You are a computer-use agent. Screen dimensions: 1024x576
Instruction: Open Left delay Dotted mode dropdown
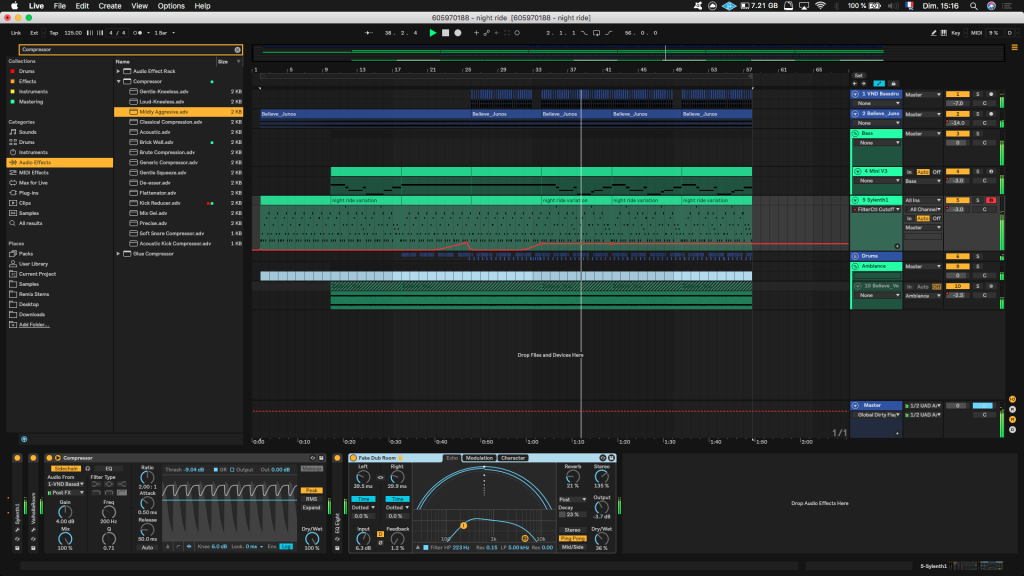click(x=363, y=507)
